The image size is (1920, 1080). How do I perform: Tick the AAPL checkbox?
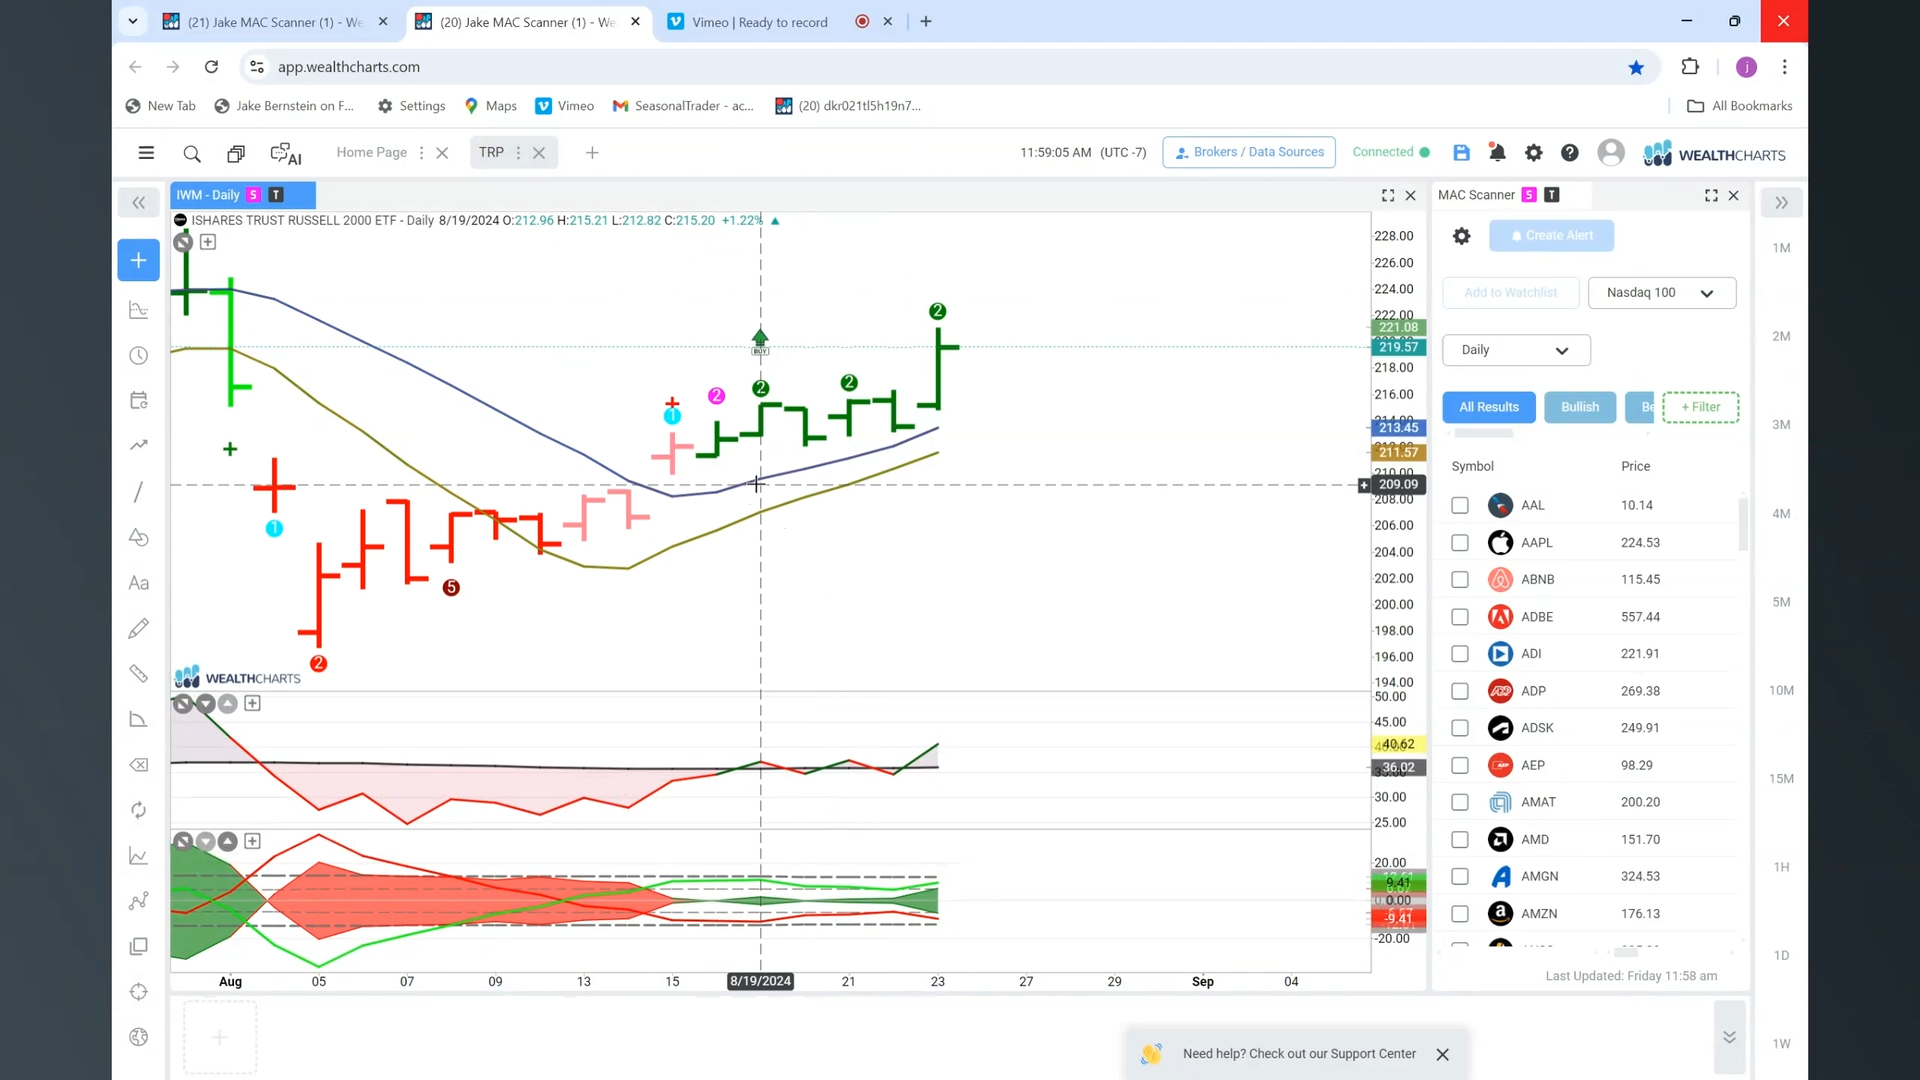tap(1460, 543)
